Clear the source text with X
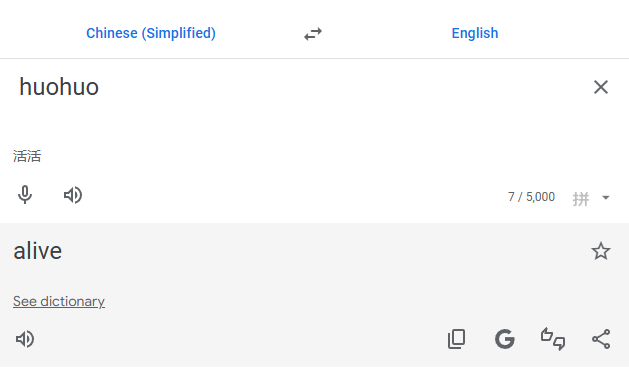 pyautogui.click(x=601, y=87)
